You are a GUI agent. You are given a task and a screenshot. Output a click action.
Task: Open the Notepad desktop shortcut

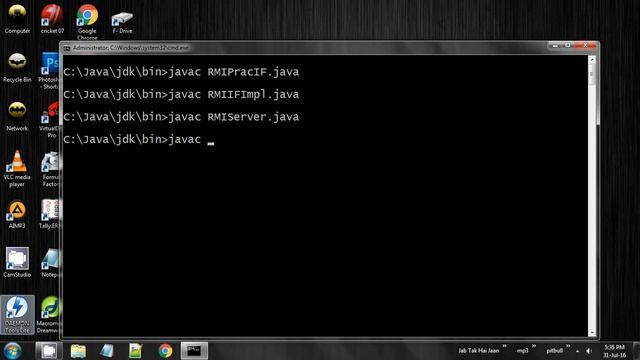[x=50, y=262]
